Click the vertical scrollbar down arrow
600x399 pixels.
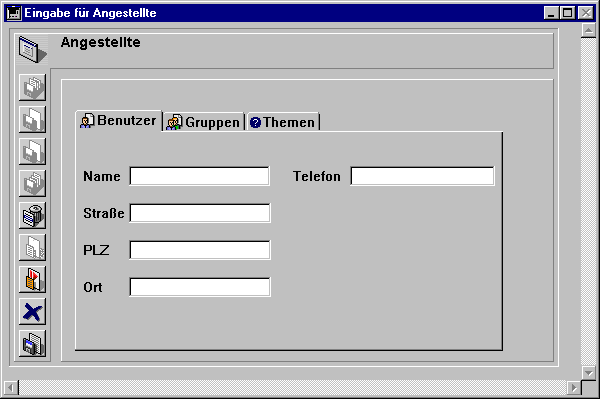[x=589, y=373]
